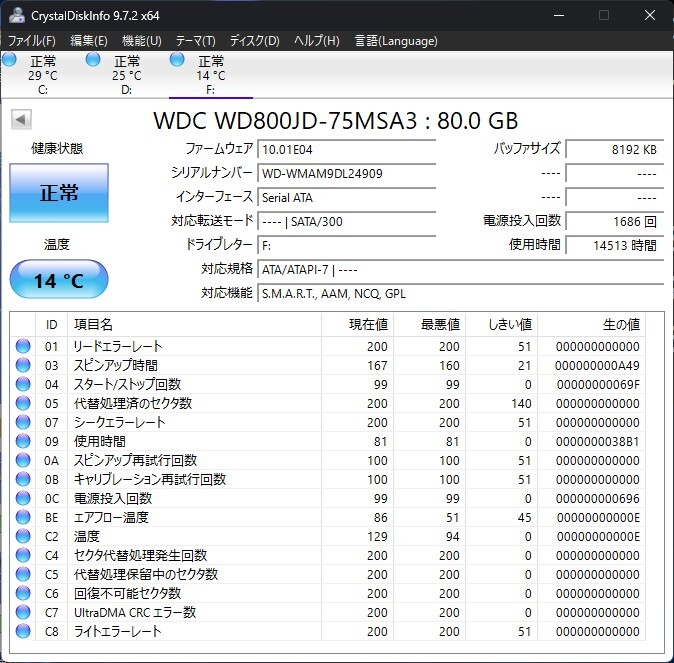This screenshot has height=663, width=674.
Task: Click status orb of row 01 リードエラーレート
Action: click(x=23, y=346)
